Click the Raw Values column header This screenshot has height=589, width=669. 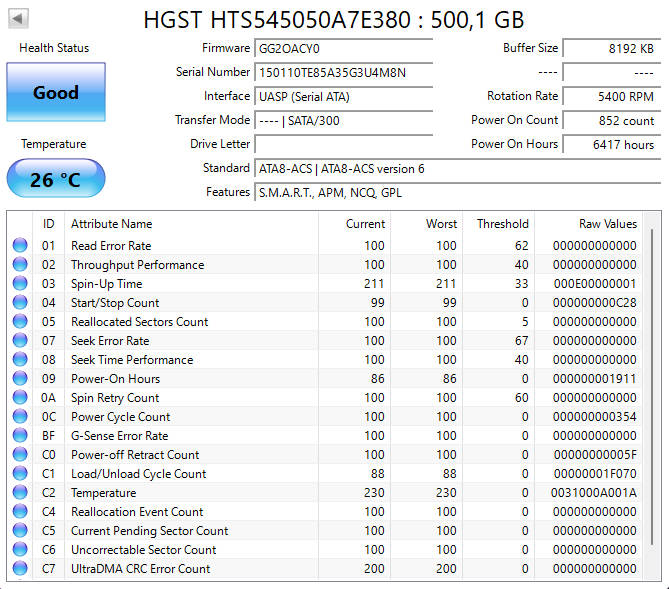[x=588, y=224]
